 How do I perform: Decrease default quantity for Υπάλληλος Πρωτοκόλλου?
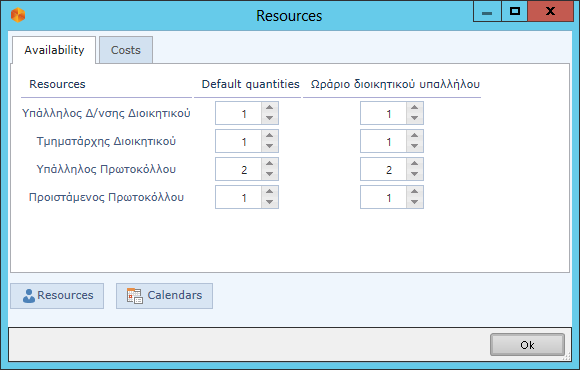[x=270, y=174]
